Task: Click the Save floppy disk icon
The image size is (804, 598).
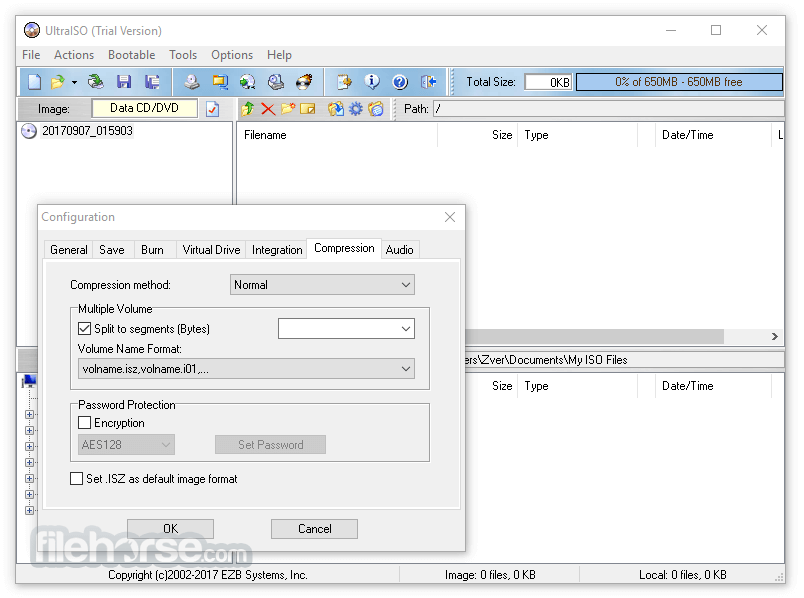Action: click(124, 82)
